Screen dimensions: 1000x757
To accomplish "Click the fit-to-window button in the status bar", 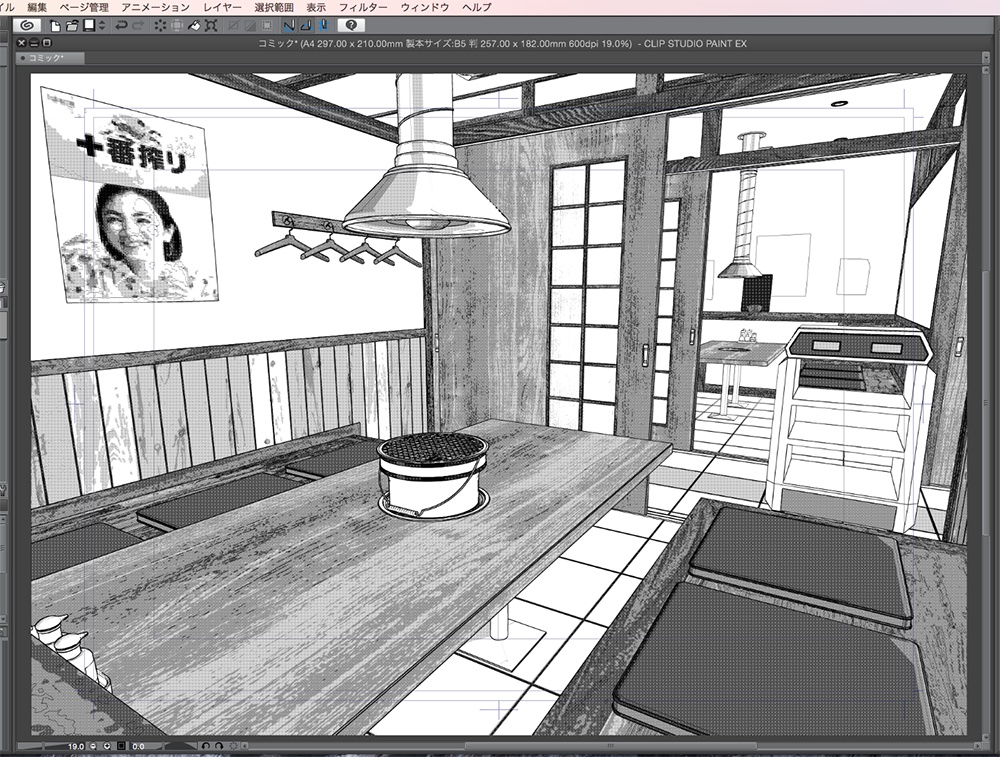I will coord(122,746).
